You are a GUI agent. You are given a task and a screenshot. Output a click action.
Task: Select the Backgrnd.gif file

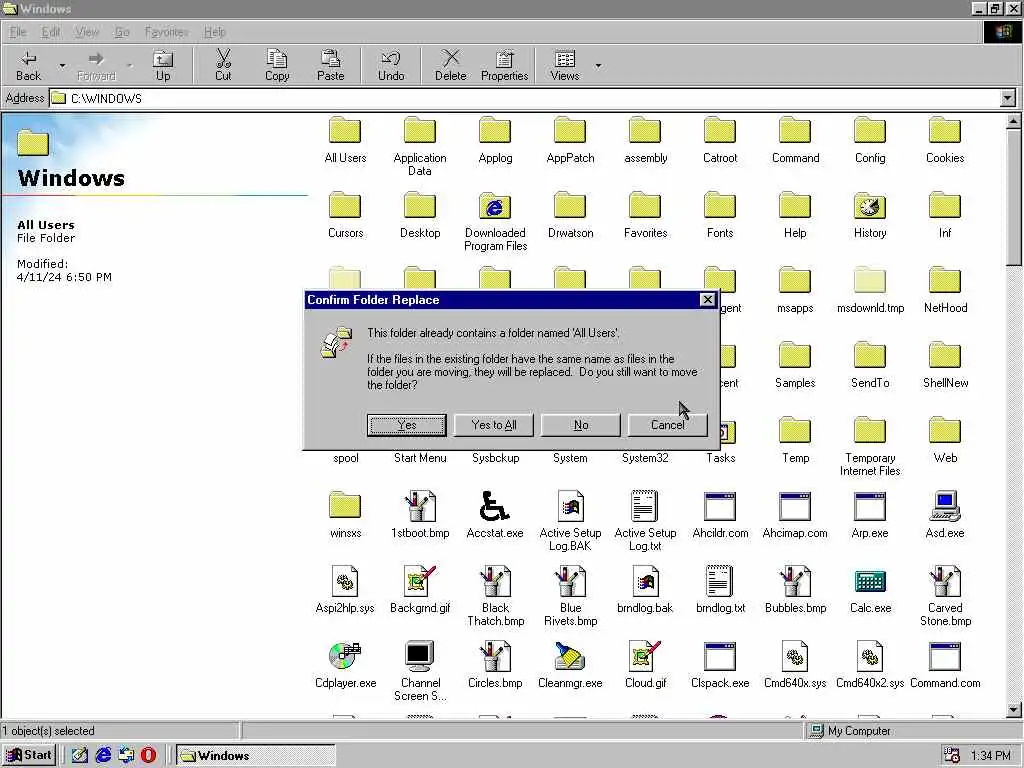click(x=420, y=590)
